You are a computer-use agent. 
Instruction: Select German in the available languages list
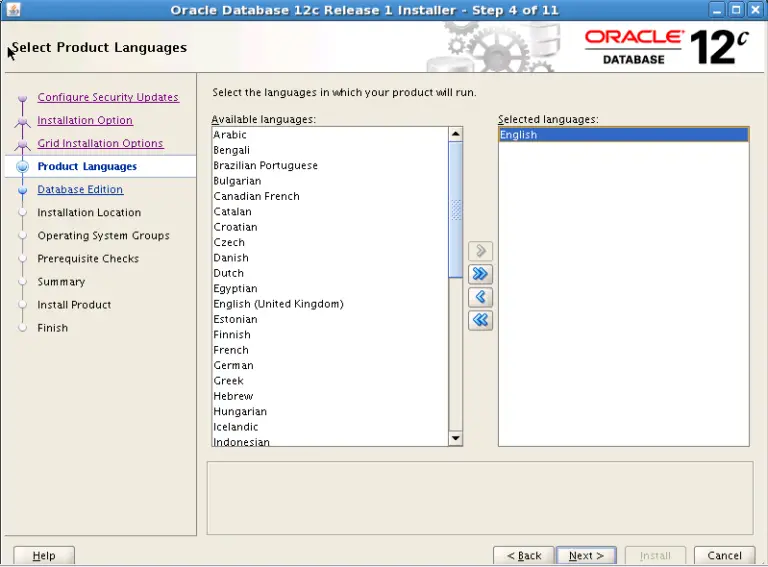pos(233,365)
